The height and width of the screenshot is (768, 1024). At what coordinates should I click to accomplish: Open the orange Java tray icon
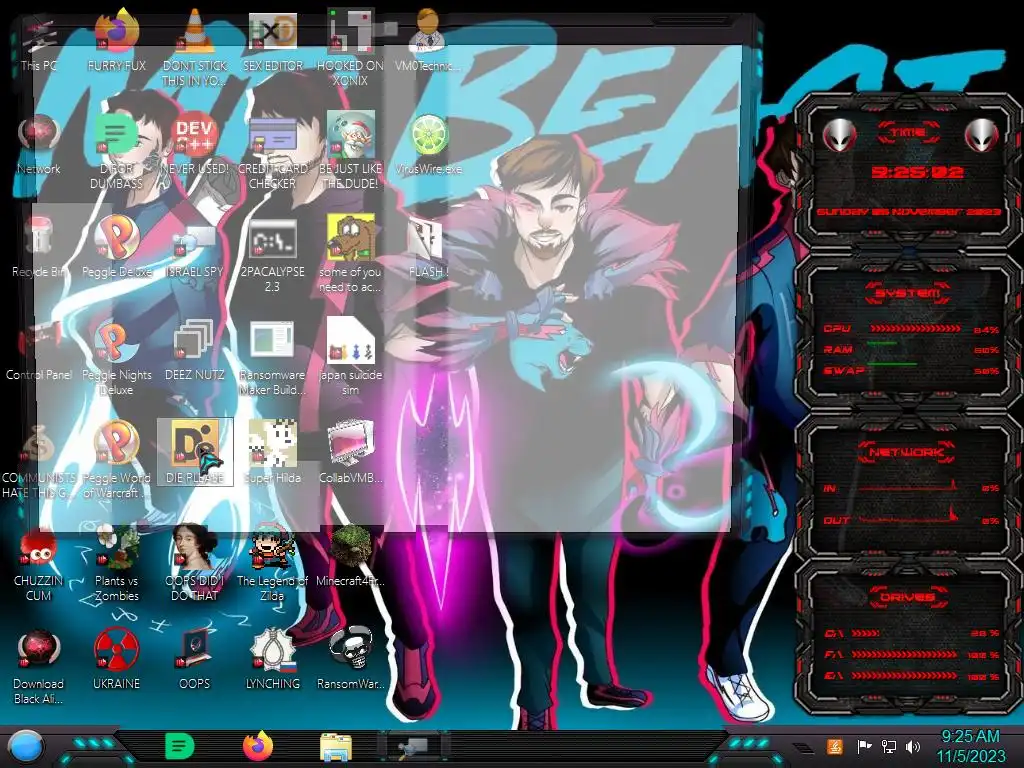click(834, 746)
